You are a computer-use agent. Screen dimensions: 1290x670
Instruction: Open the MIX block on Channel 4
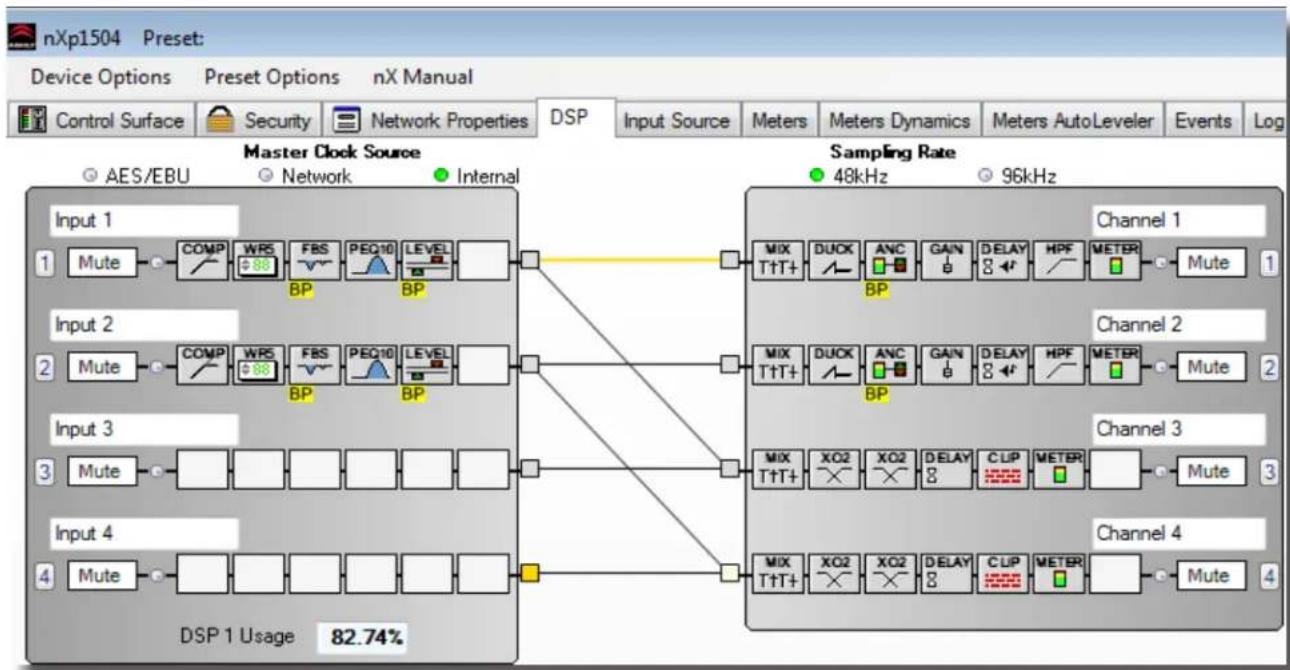pyautogui.click(x=778, y=575)
